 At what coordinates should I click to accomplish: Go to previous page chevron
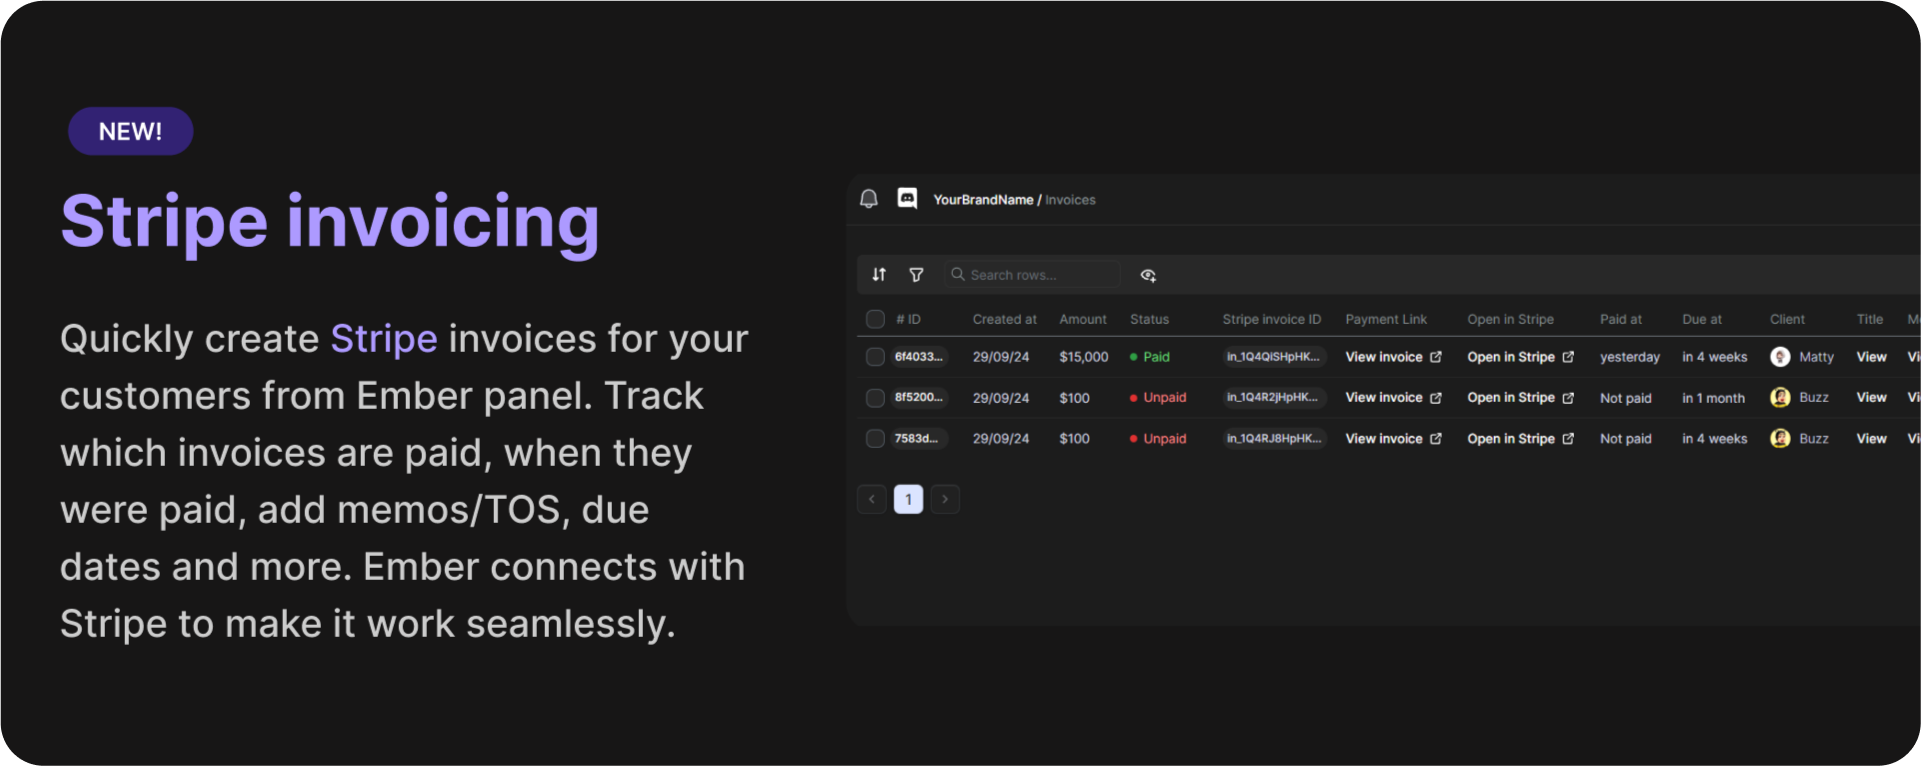click(872, 499)
